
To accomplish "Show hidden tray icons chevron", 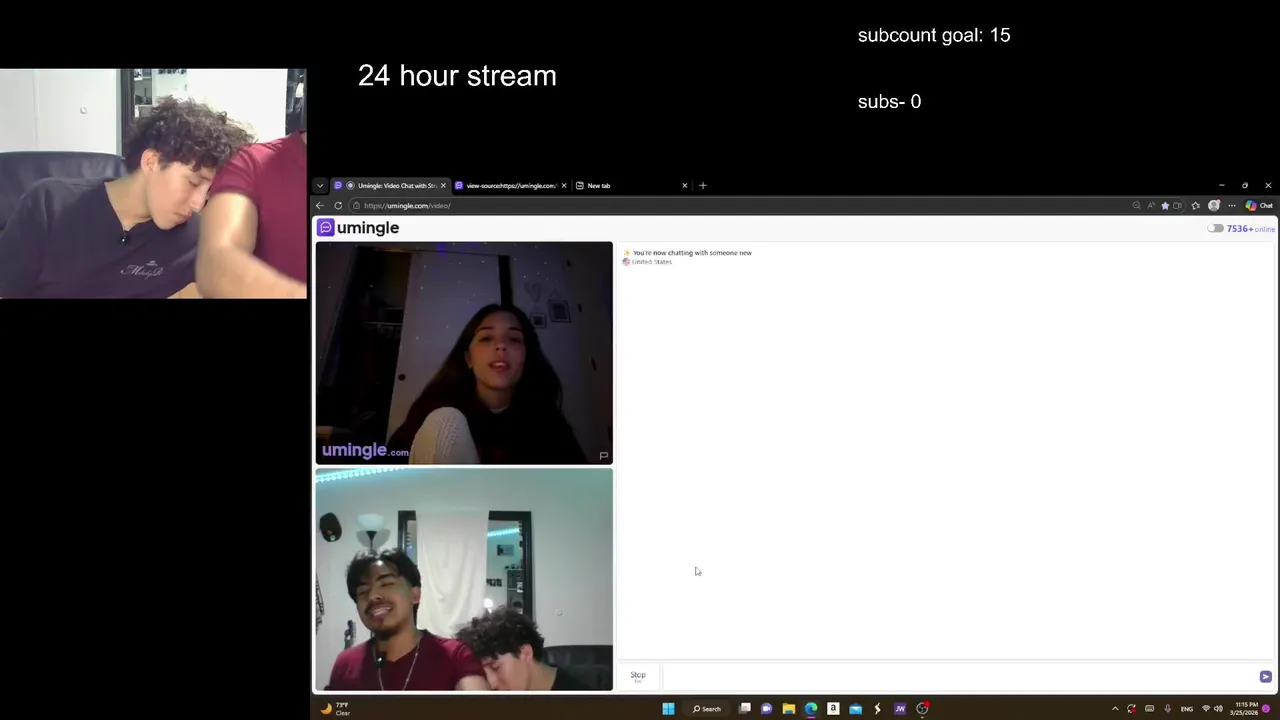I will coord(1115,709).
